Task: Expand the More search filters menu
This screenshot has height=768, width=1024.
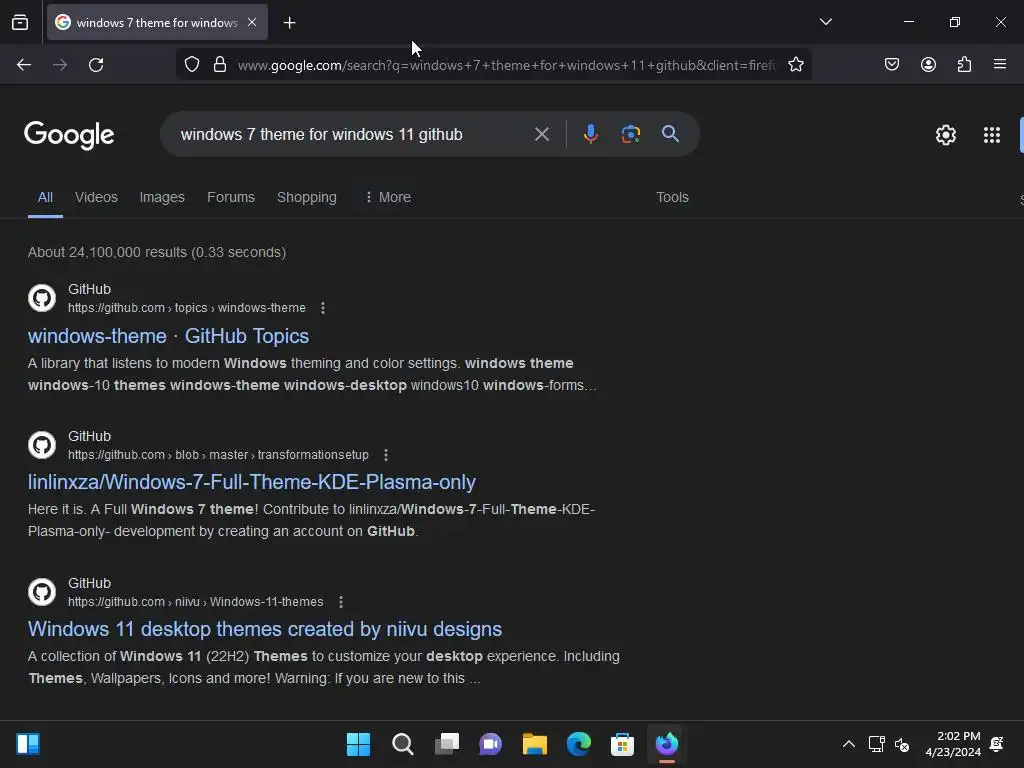Action: coord(388,197)
